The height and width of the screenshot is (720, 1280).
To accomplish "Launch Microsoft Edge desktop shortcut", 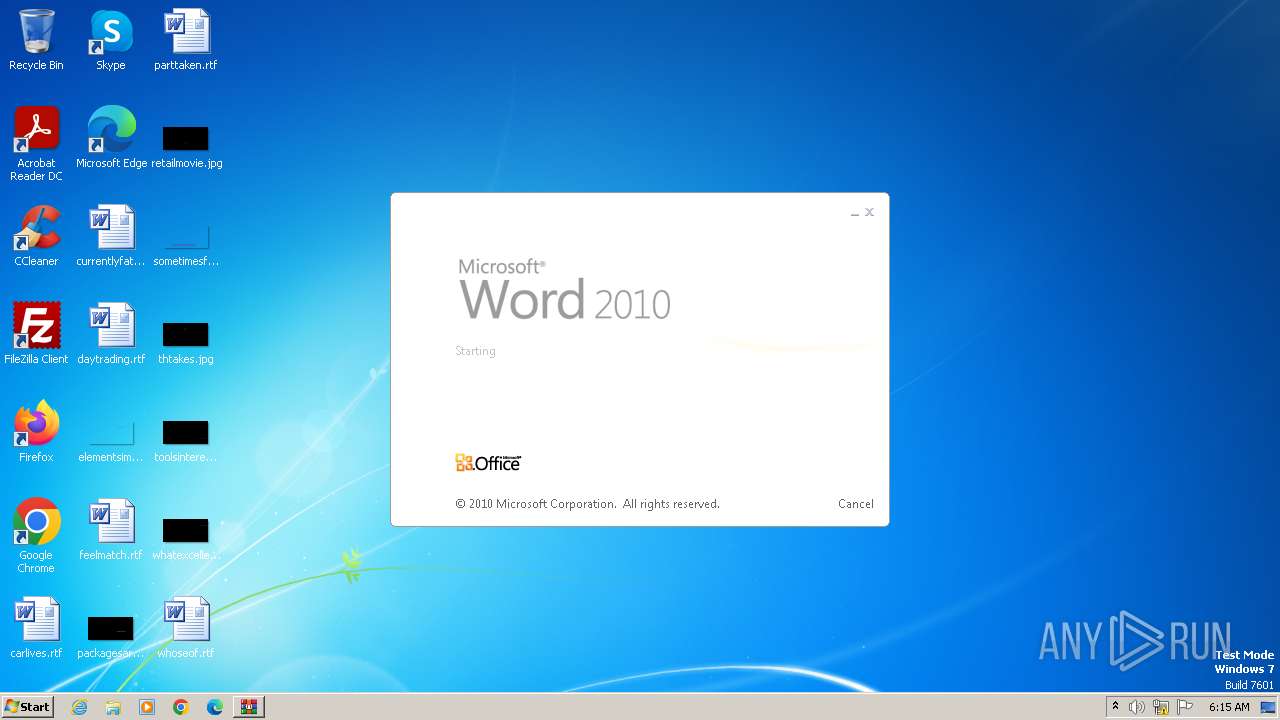I will [111, 138].
